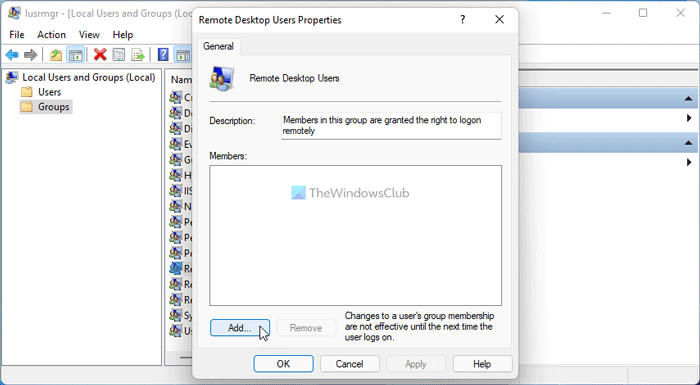The height and width of the screenshot is (385, 700).
Task: Open the View menu
Action: pyautogui.click(x=89, y=34)
